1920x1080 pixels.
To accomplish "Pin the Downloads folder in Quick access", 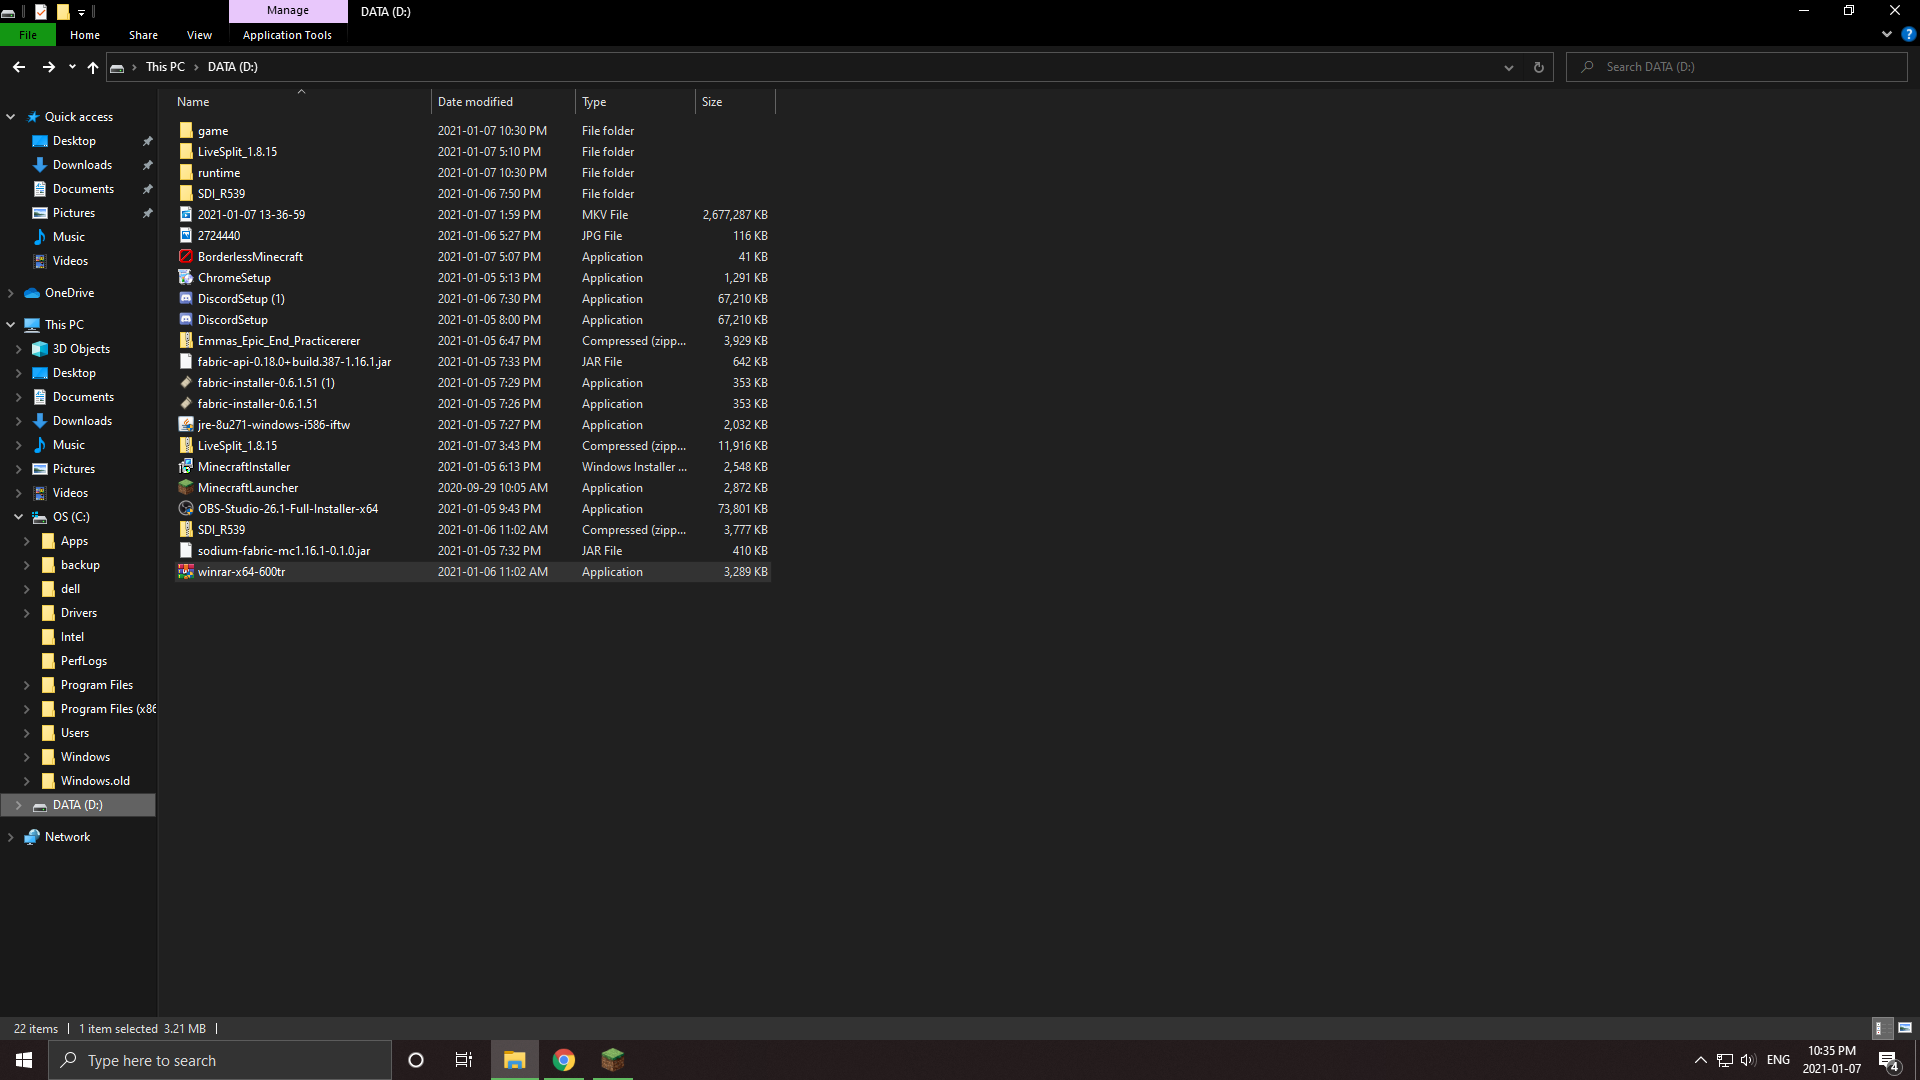I will pos(147,164).
